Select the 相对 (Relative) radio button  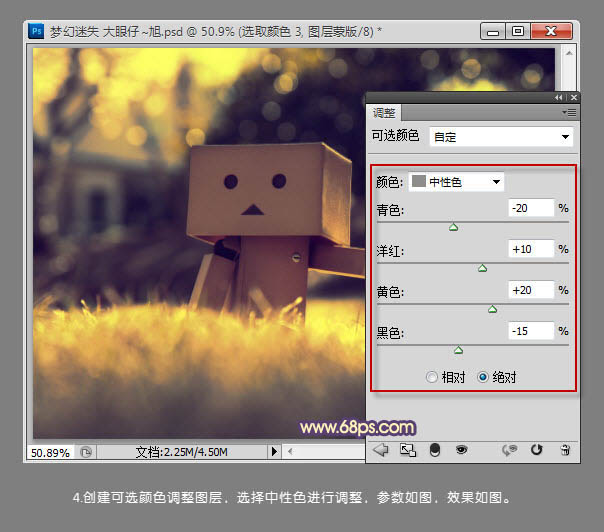click(432, 377)
